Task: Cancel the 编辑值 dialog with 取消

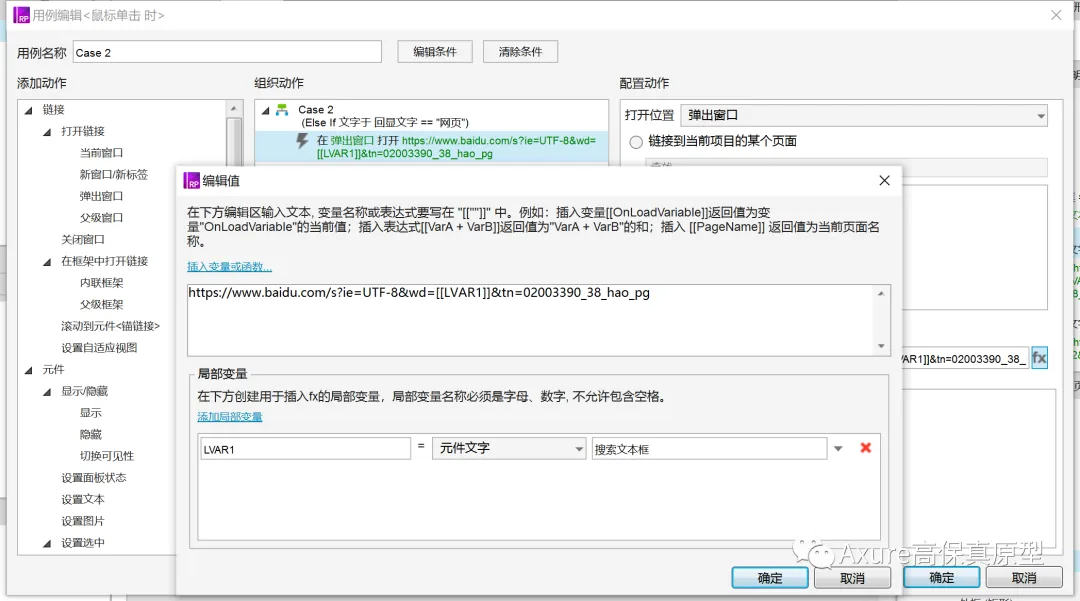Action: pos(852,578)
